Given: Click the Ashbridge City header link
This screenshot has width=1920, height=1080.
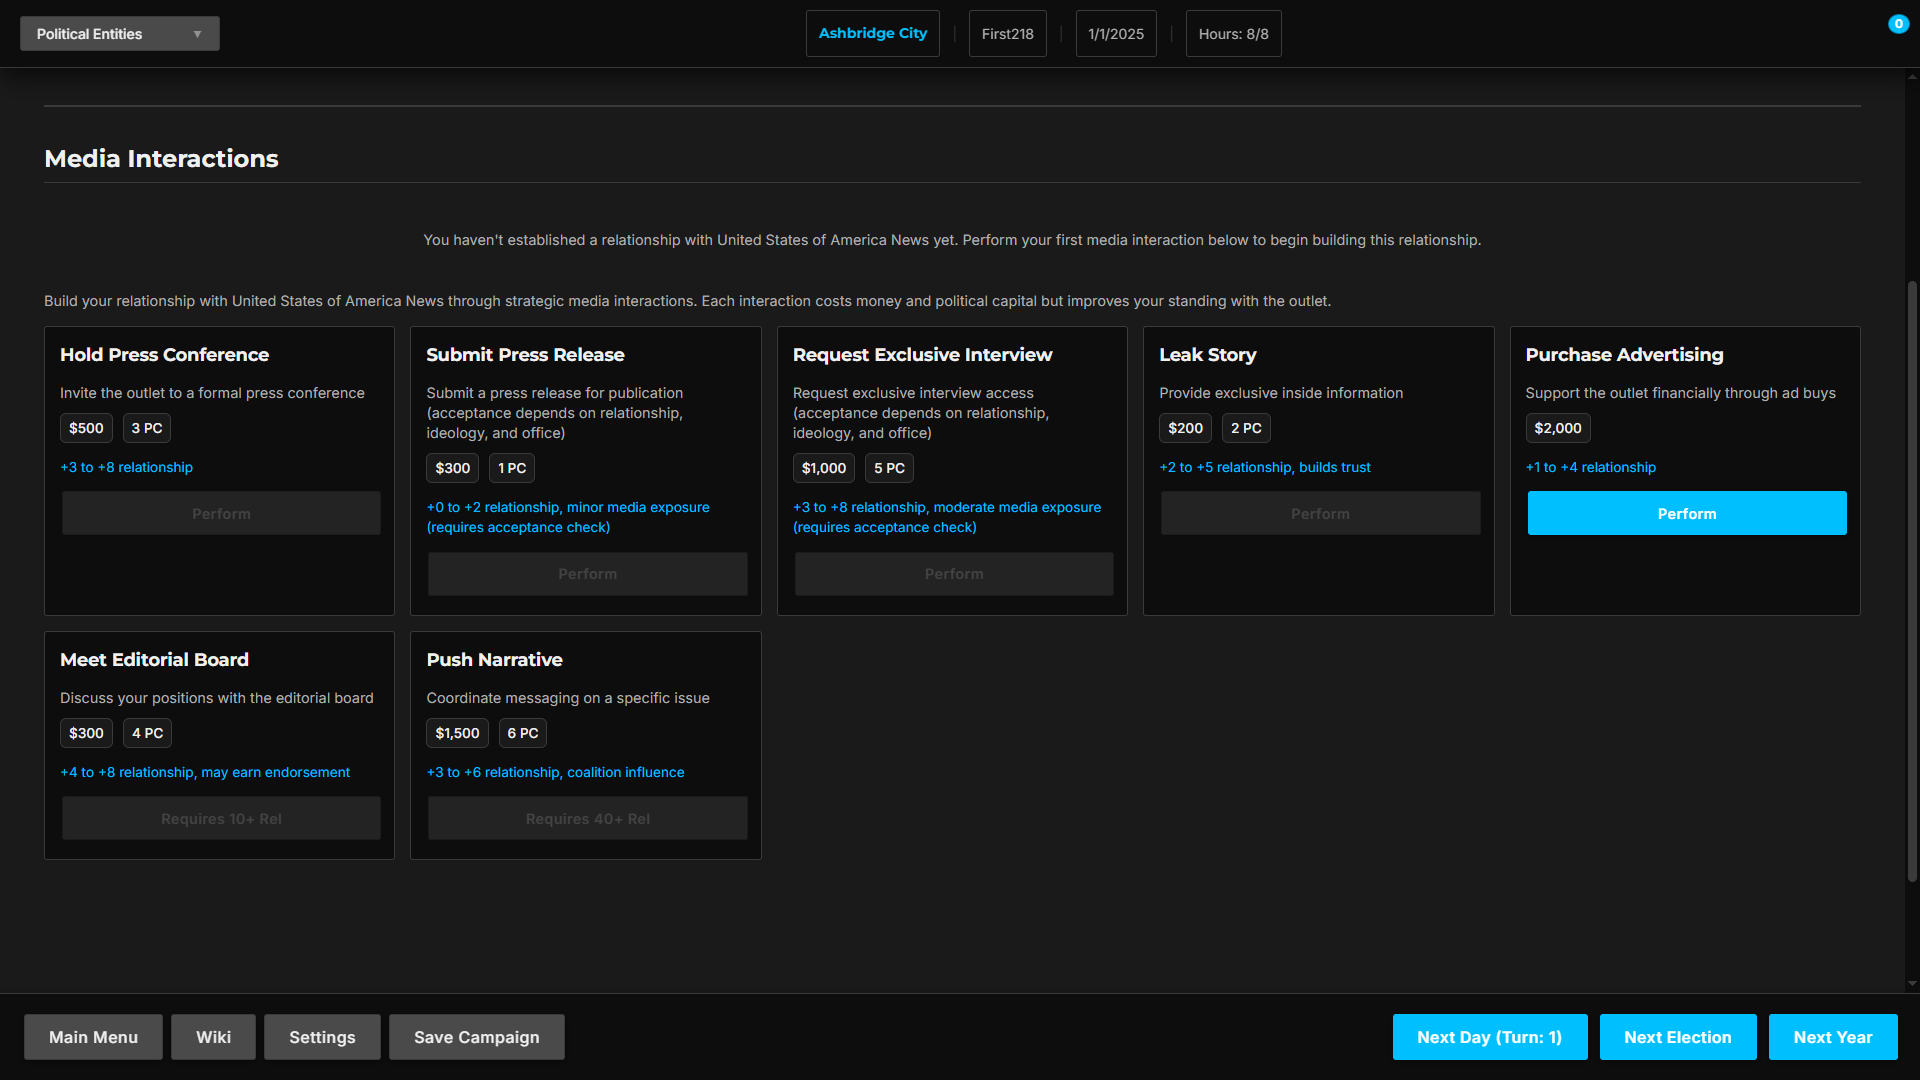Looking at the screenshot, I should point(872,34).
